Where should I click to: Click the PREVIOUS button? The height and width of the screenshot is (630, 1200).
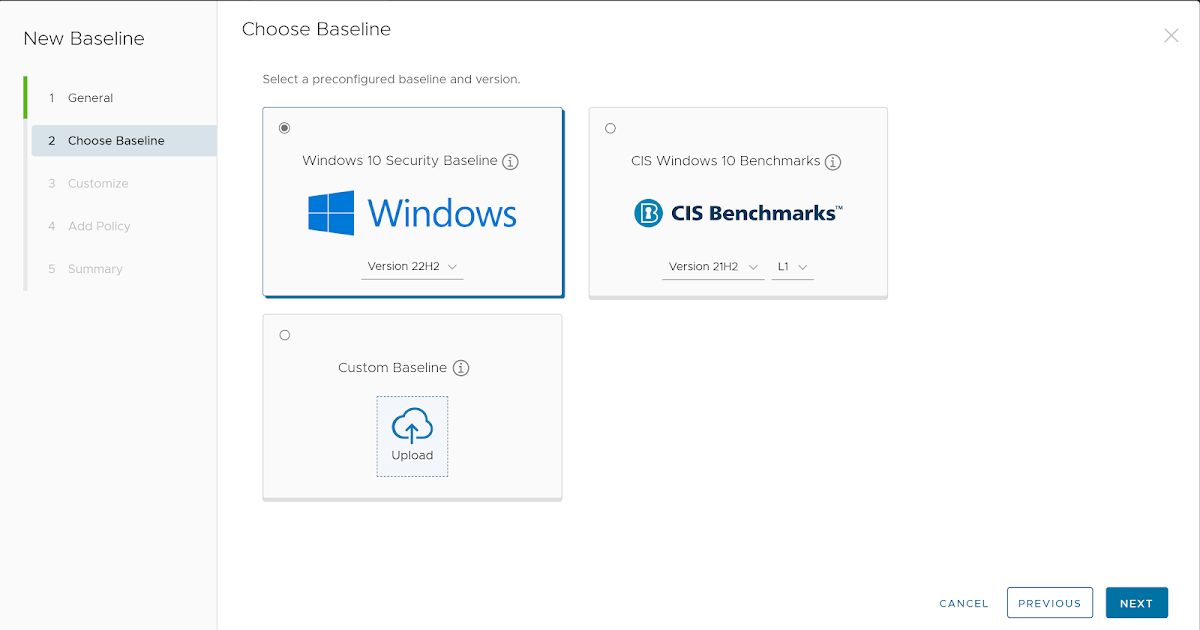tap(1050, 603)
